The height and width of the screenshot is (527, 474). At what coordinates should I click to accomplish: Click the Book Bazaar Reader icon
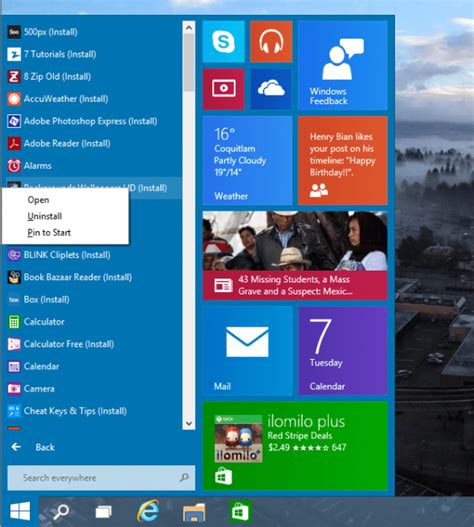point(14,277)
